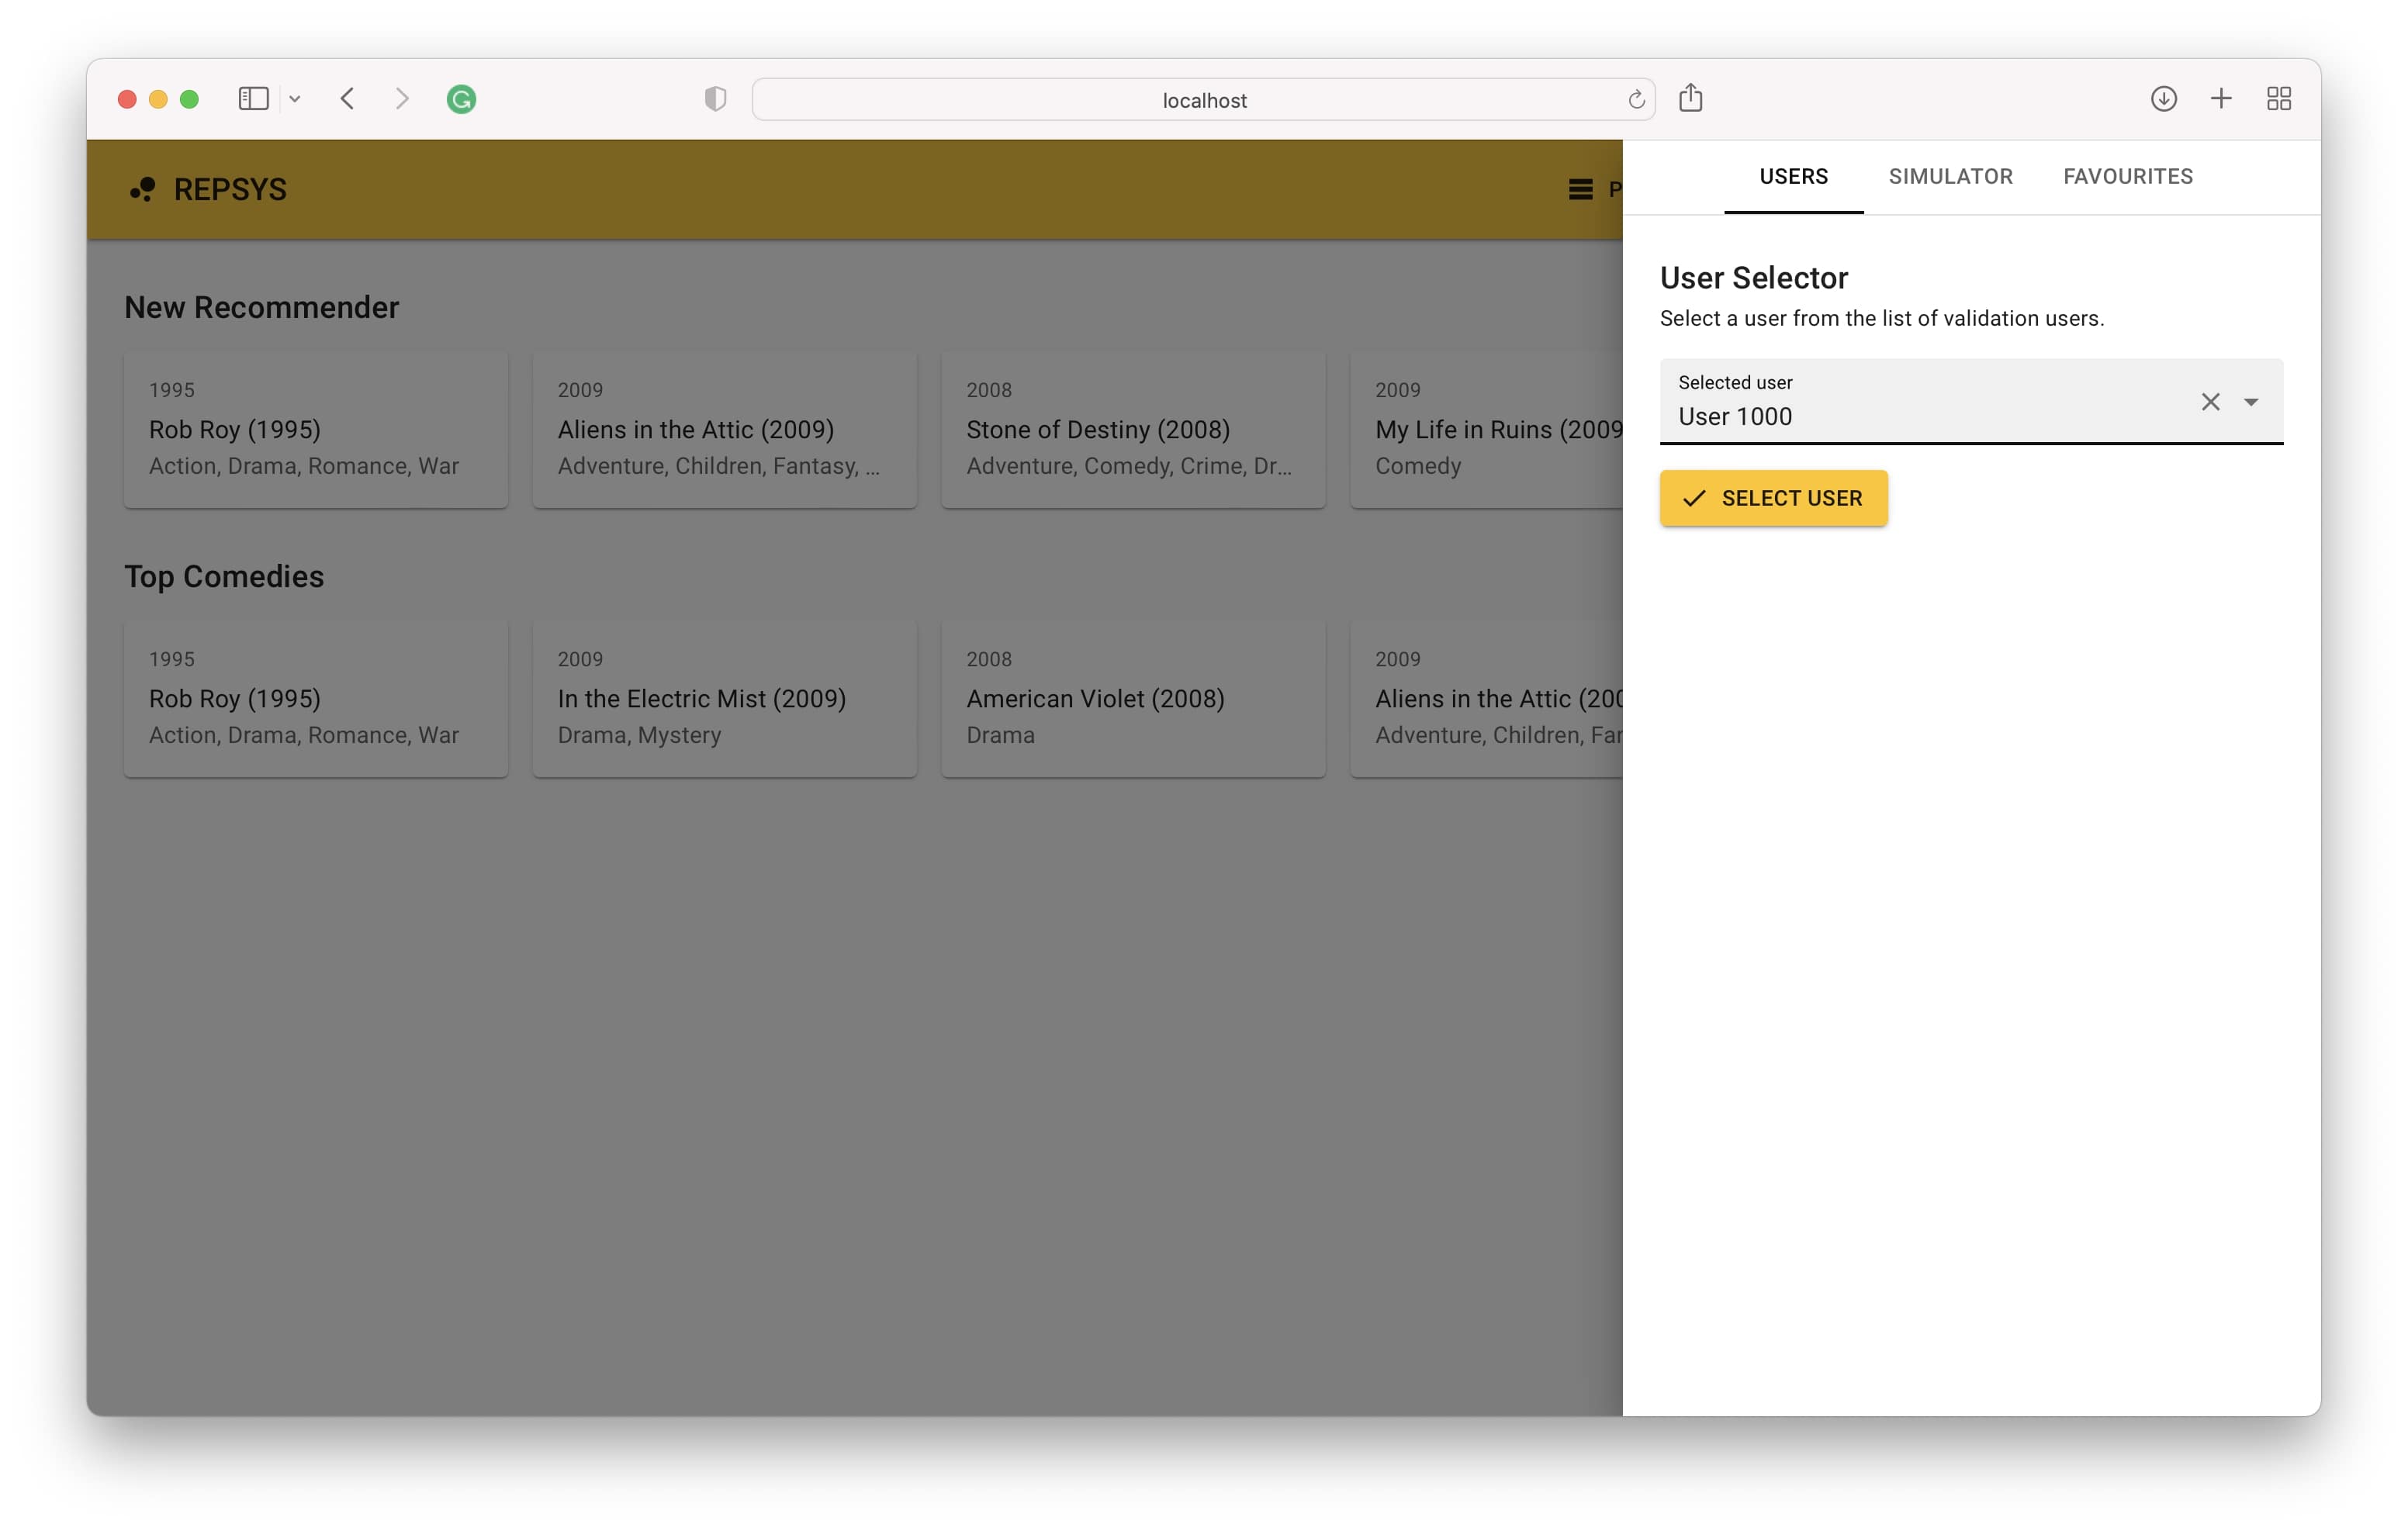The width and height of the screenshot is (2408, 1531).
Task: Clear the selected user with X
Action: tap(2210, 402)
